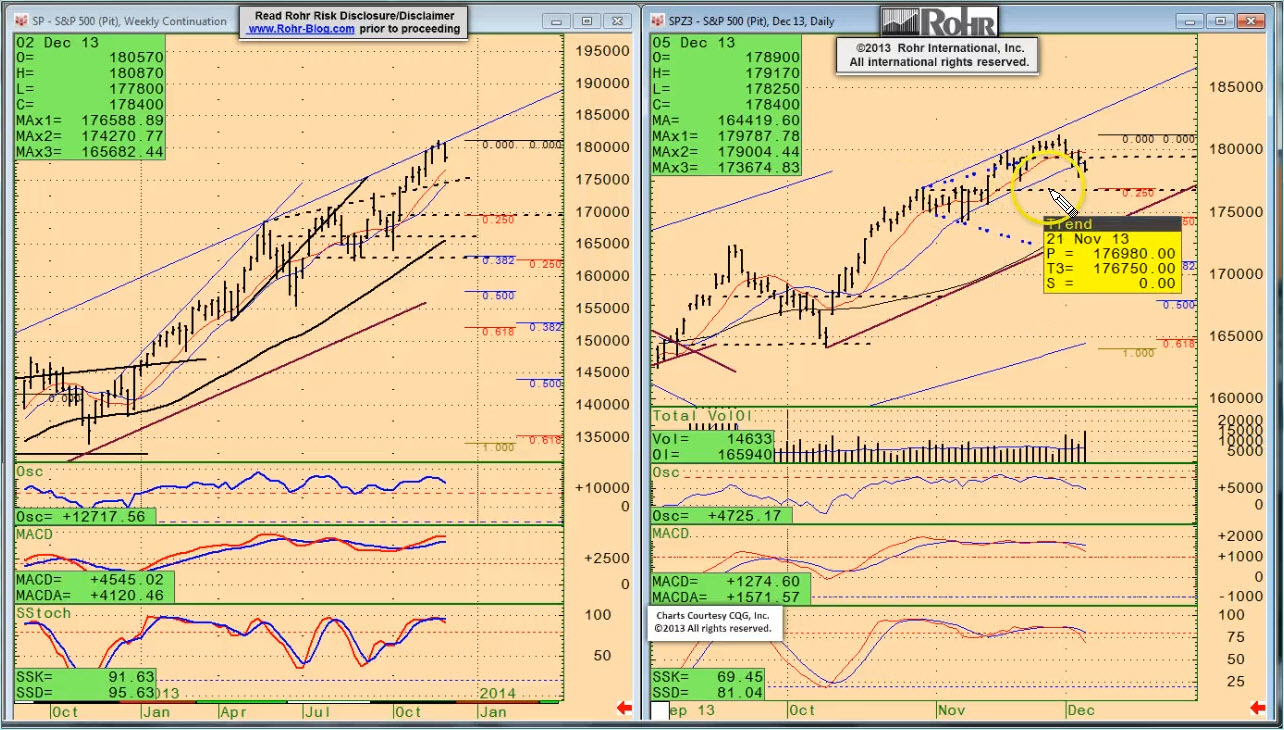Maximize the SP Weekly Continuation window
Image resolution: width=1284 pixels, height=730 pixels.
coord(587,21)
